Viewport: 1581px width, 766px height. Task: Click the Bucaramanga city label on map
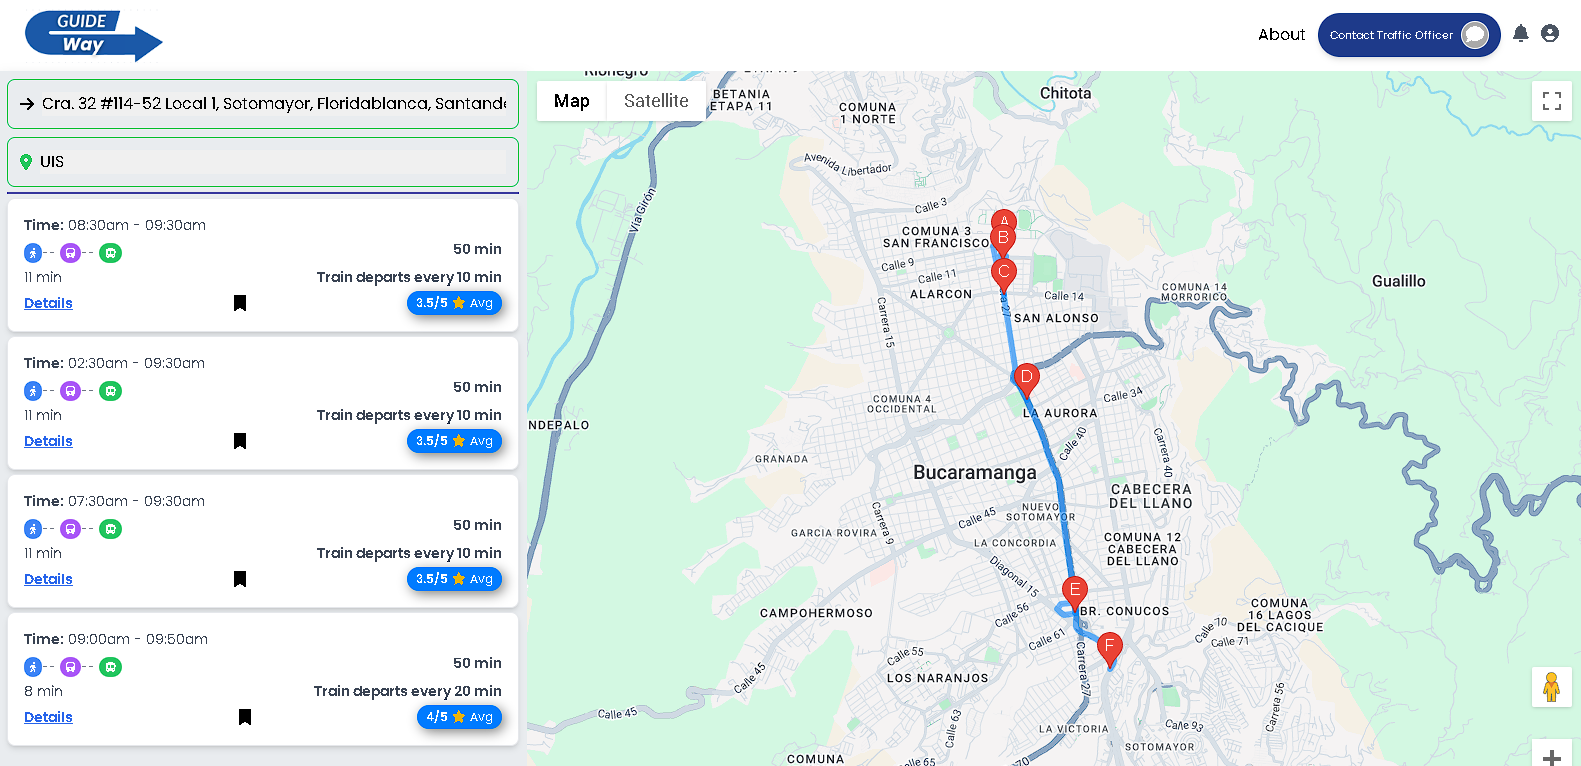[x=975, y=473]
